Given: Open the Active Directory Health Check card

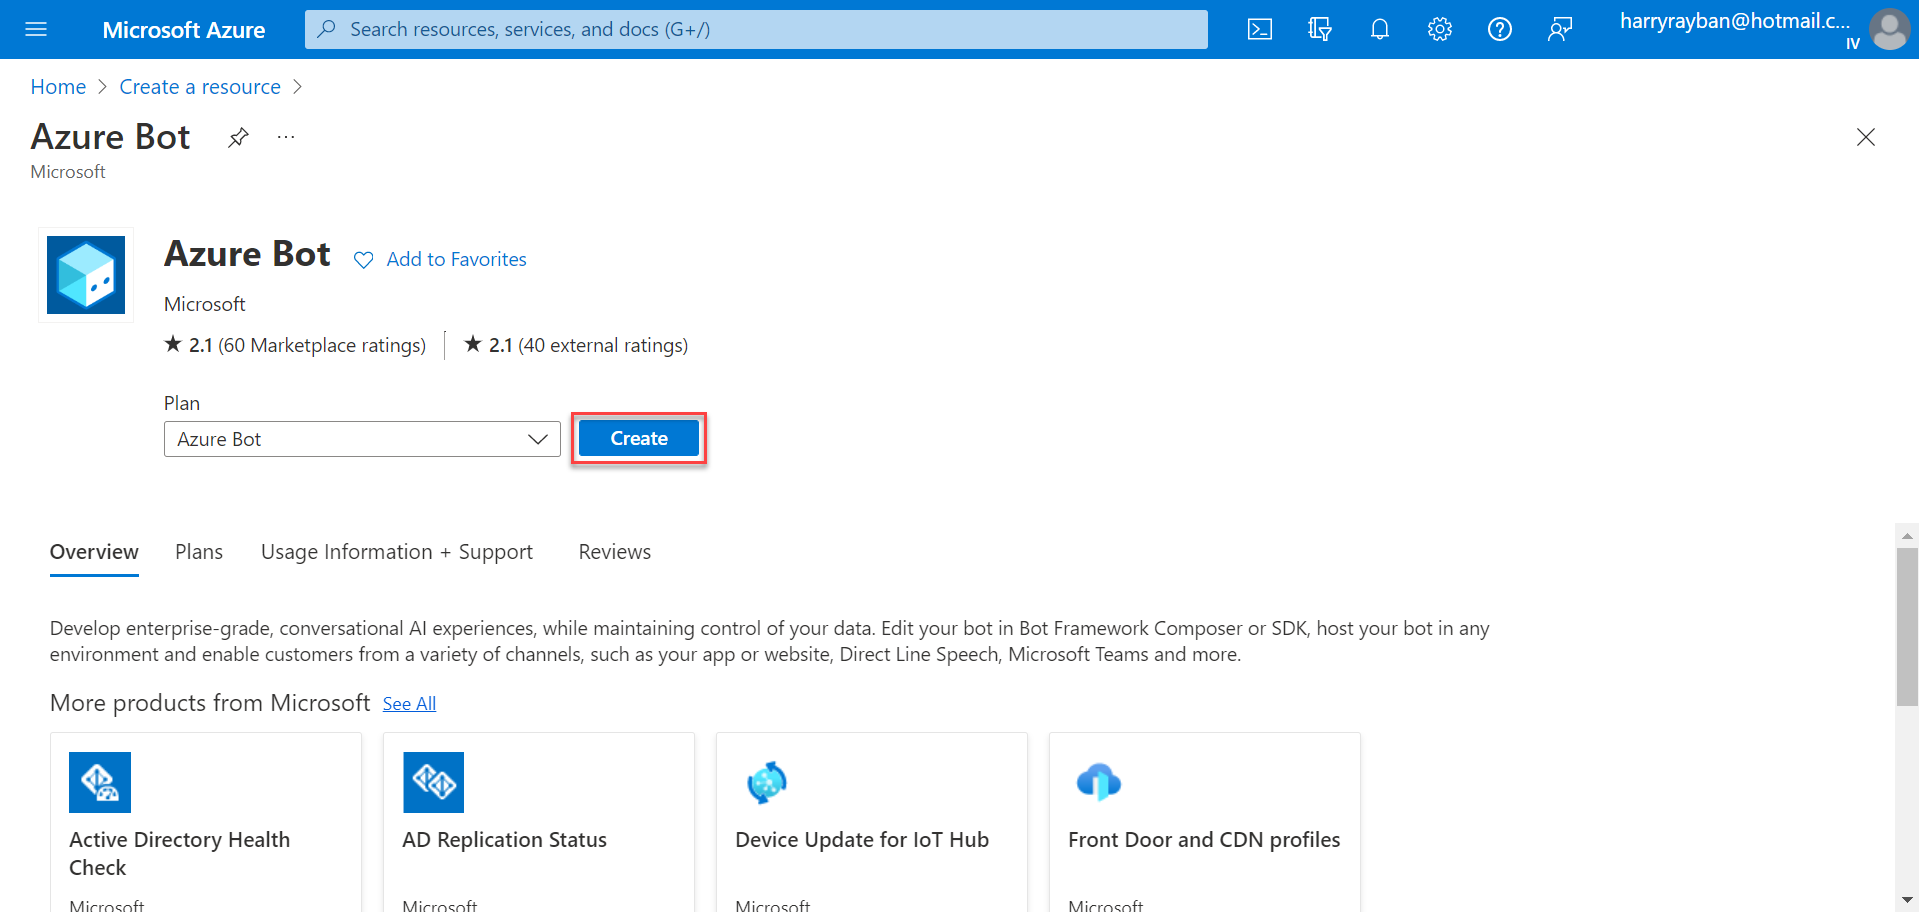Looking at the screenshot, I should tap(205, 820).
